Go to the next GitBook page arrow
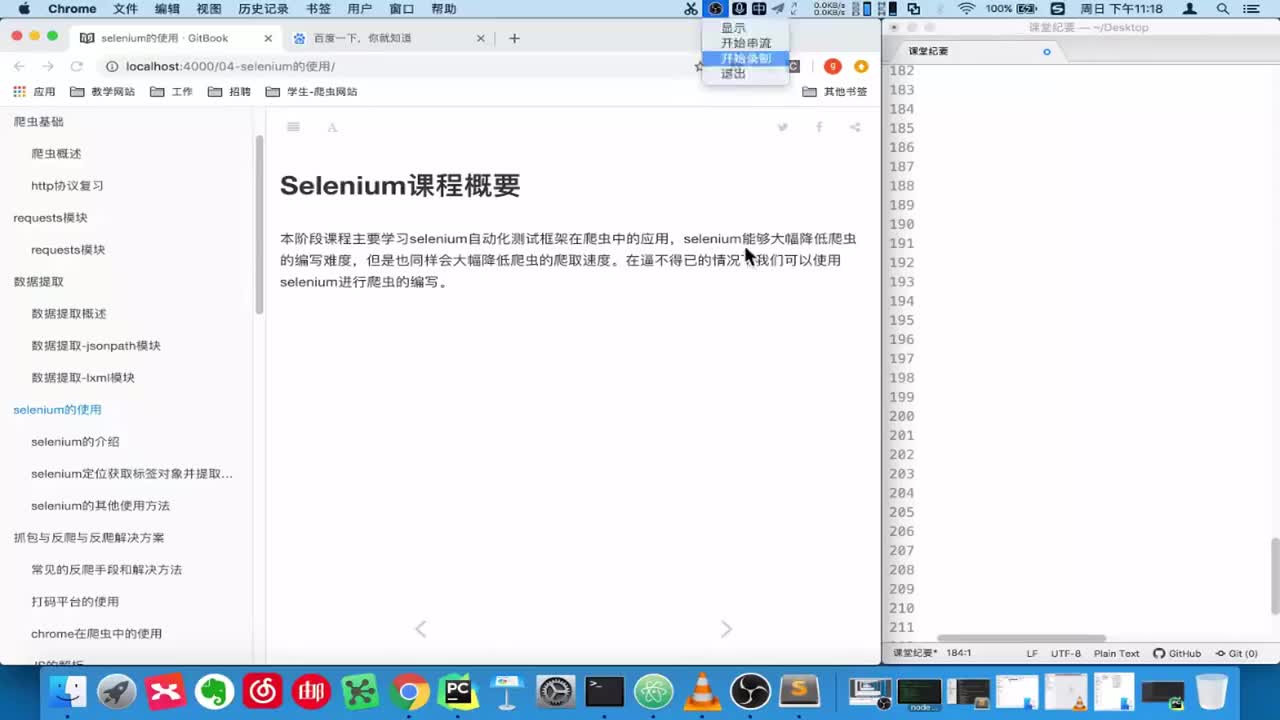 point(726,629)
